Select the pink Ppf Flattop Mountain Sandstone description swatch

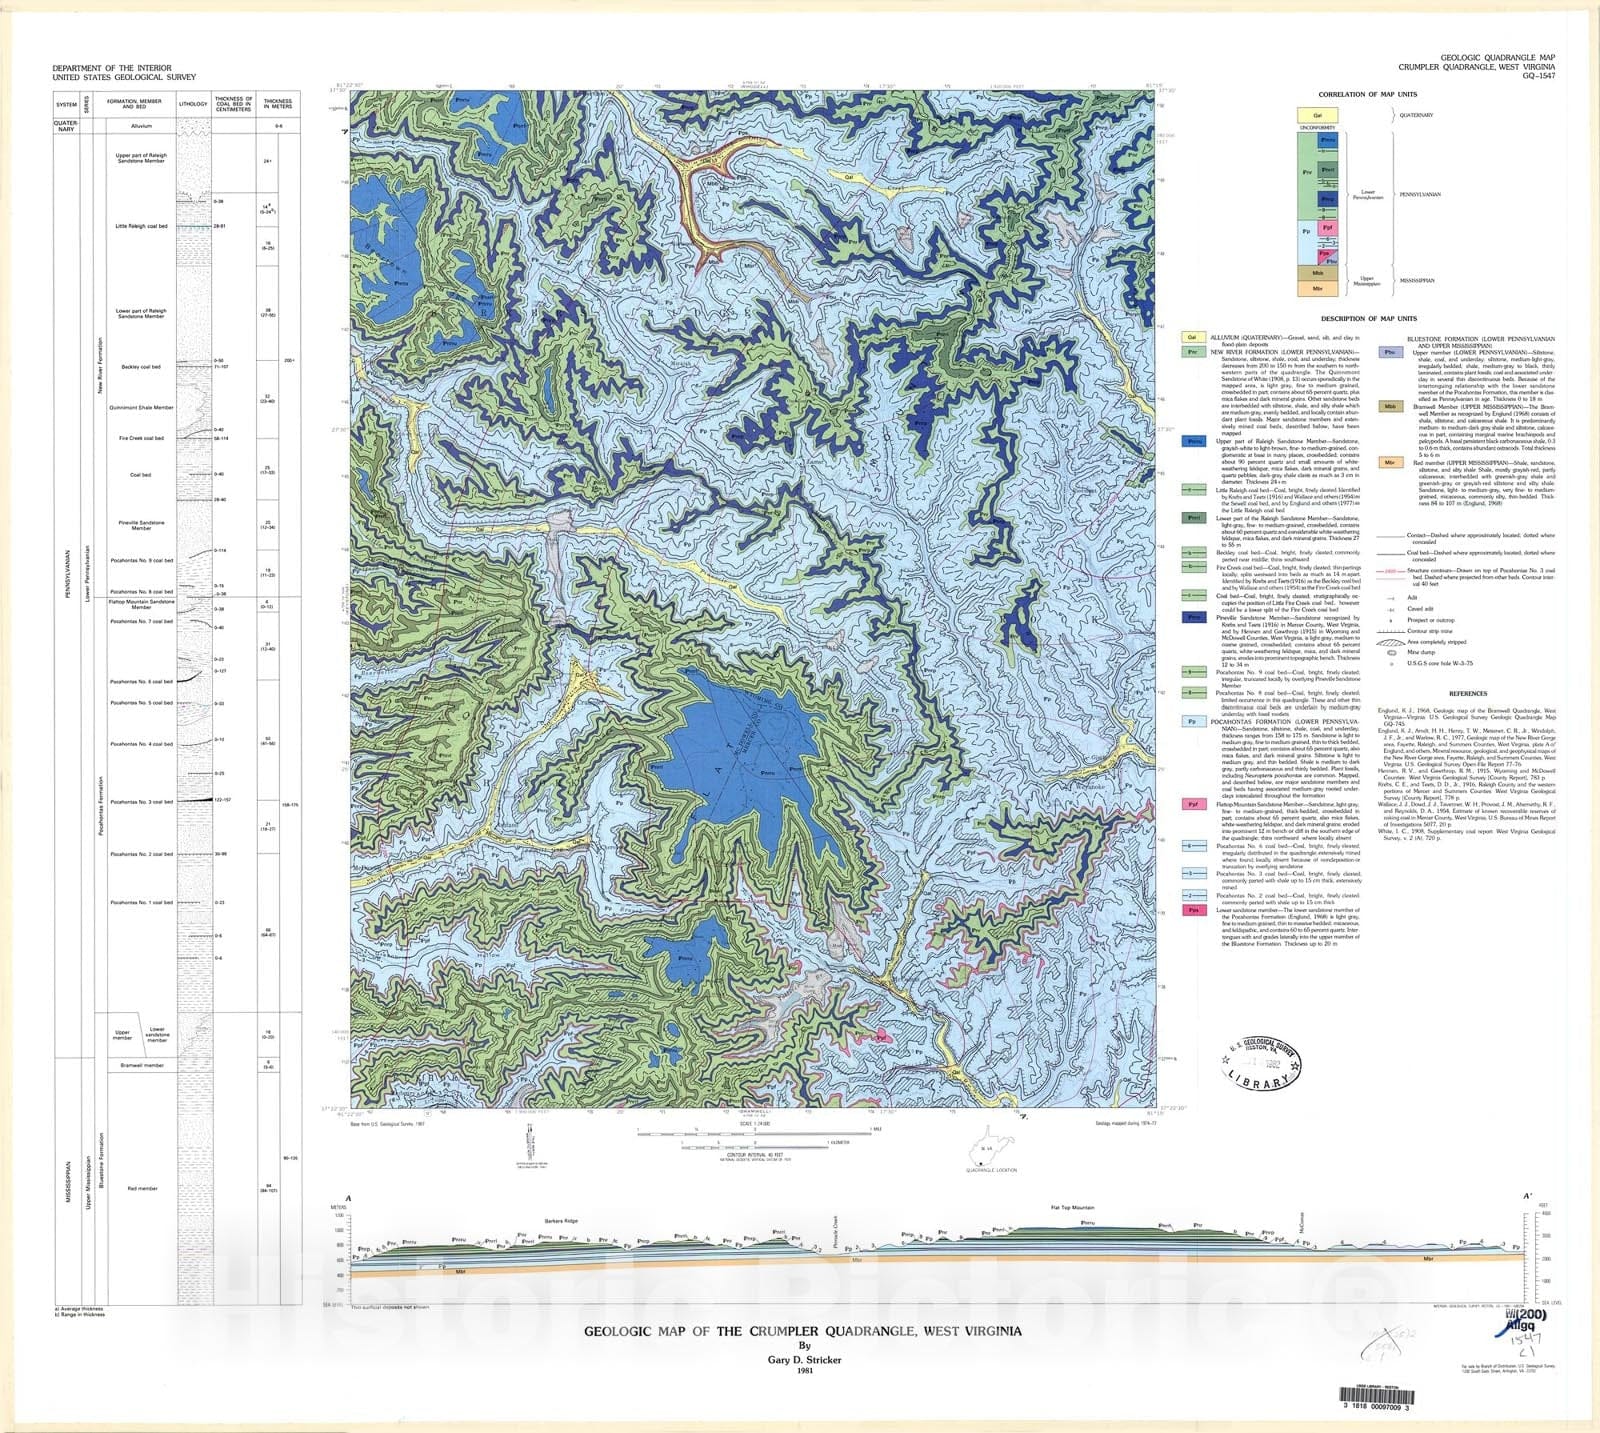[x=1192, y=803]
